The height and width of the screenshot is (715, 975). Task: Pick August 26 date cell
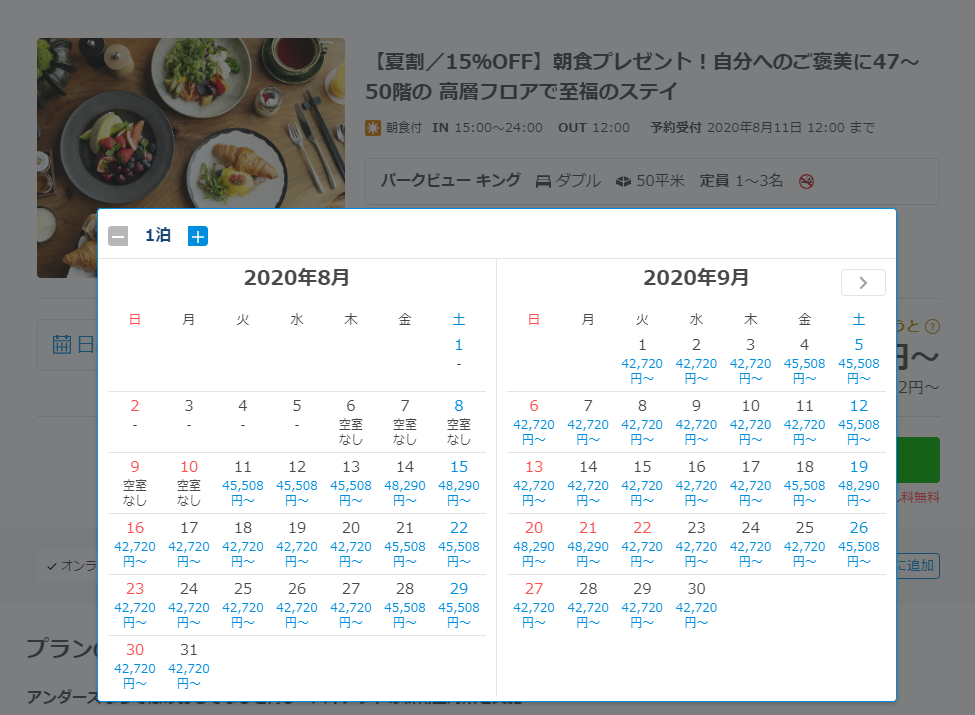297,605
